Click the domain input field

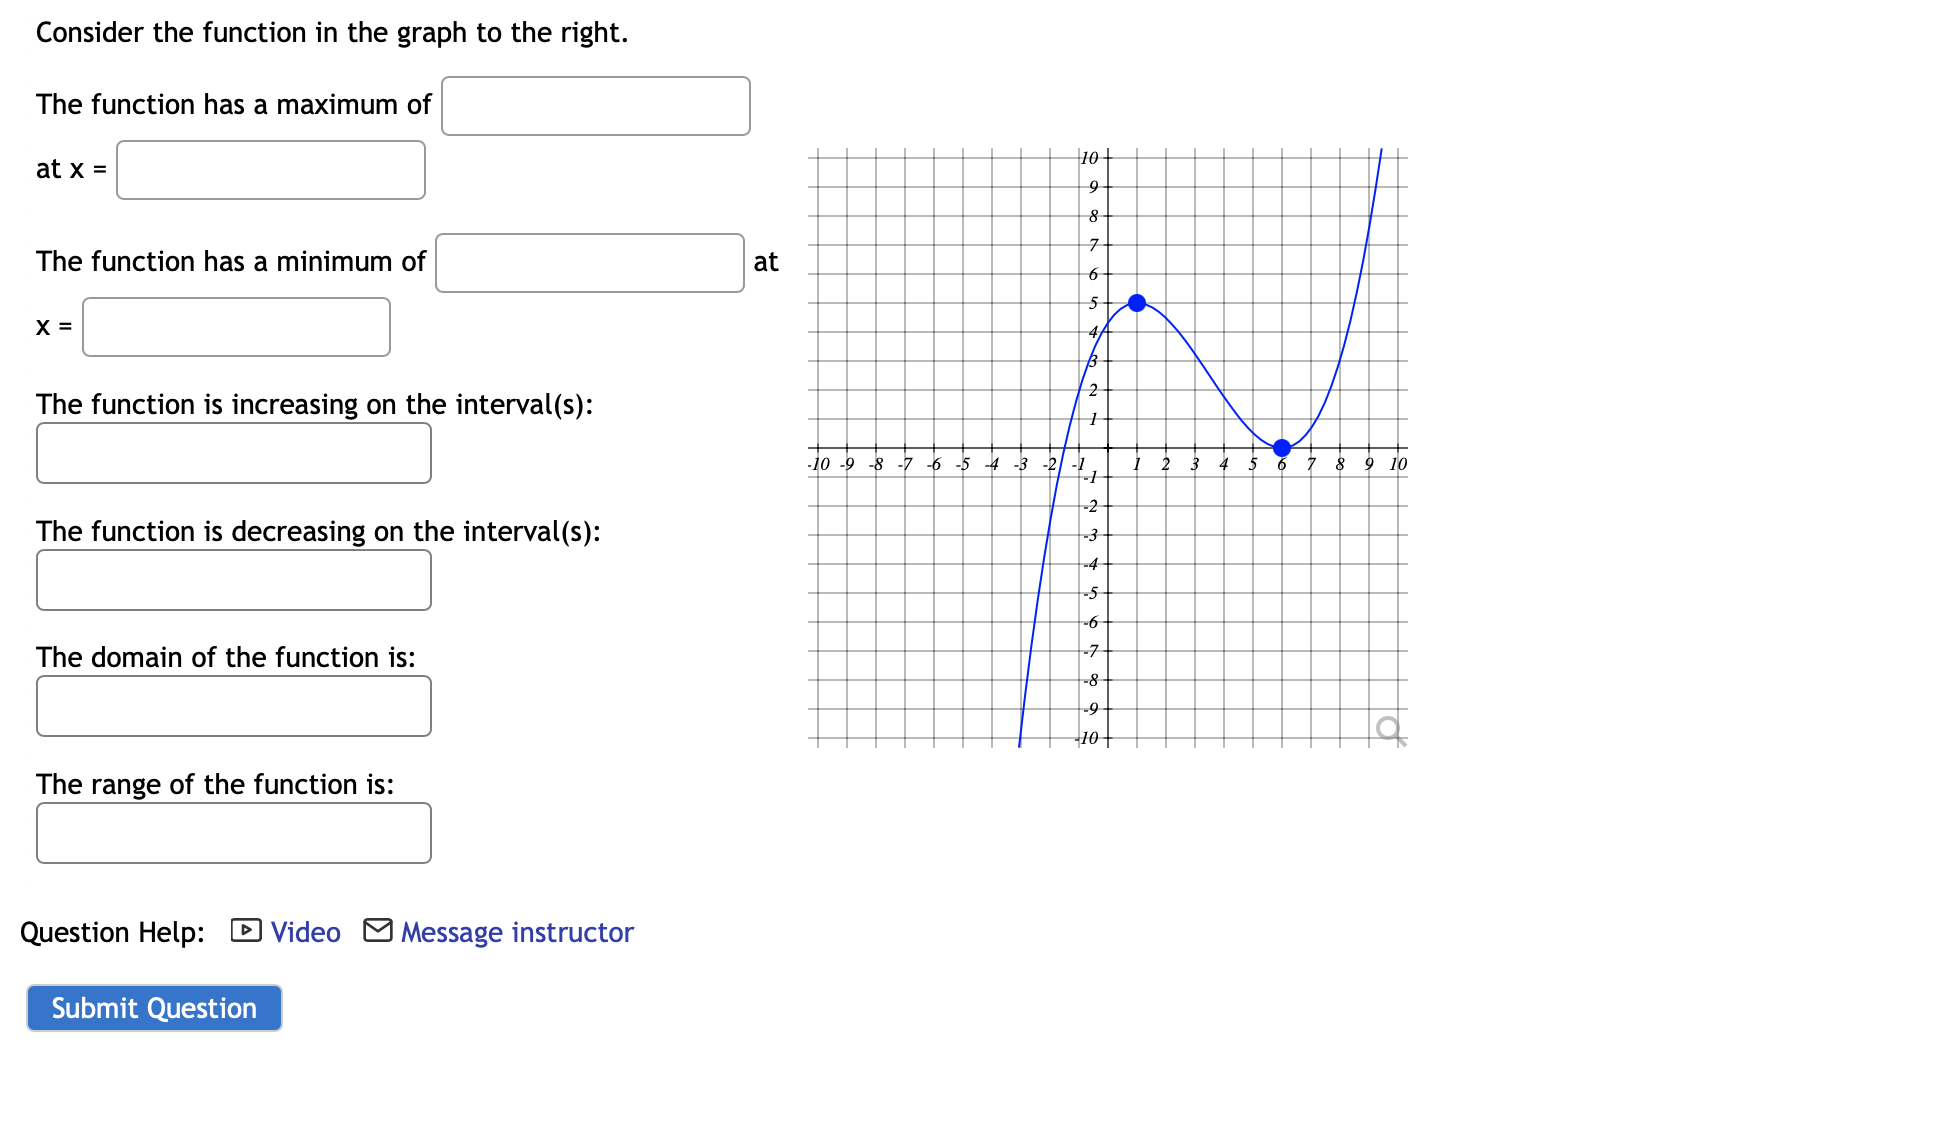(x=233, y=706)
